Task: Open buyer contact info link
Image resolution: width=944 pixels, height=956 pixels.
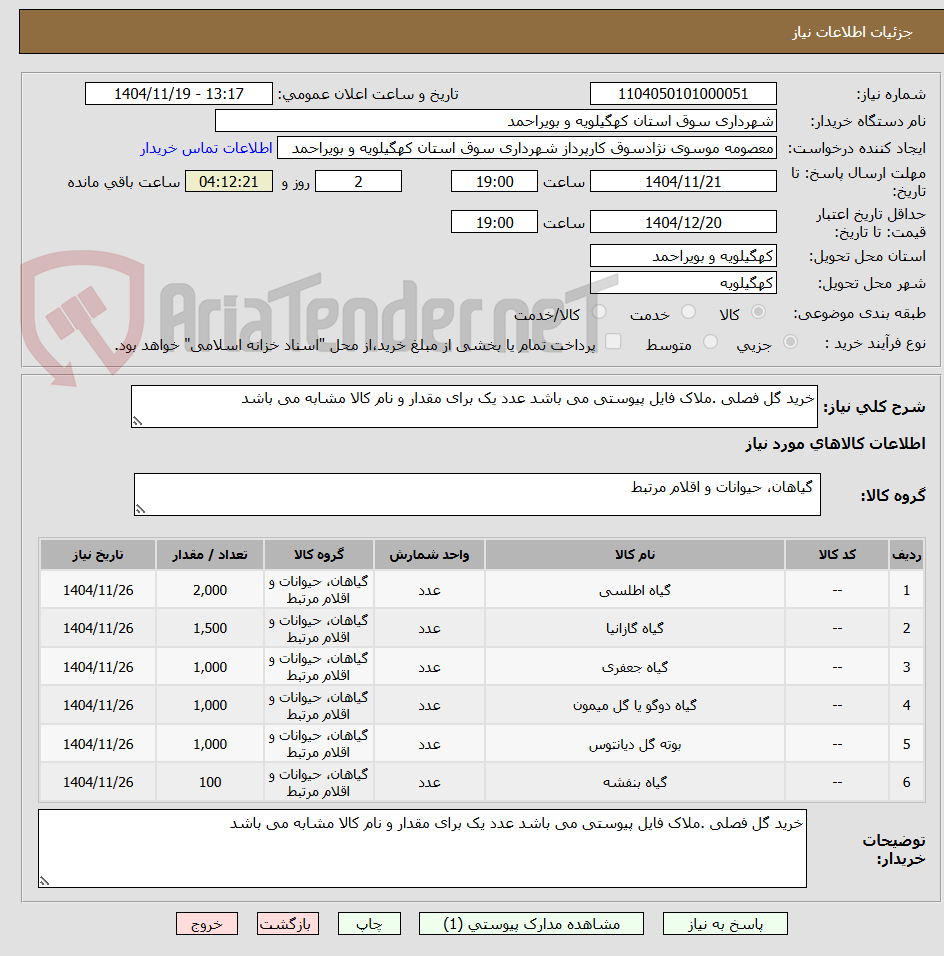Action: [x=206, y=148]
